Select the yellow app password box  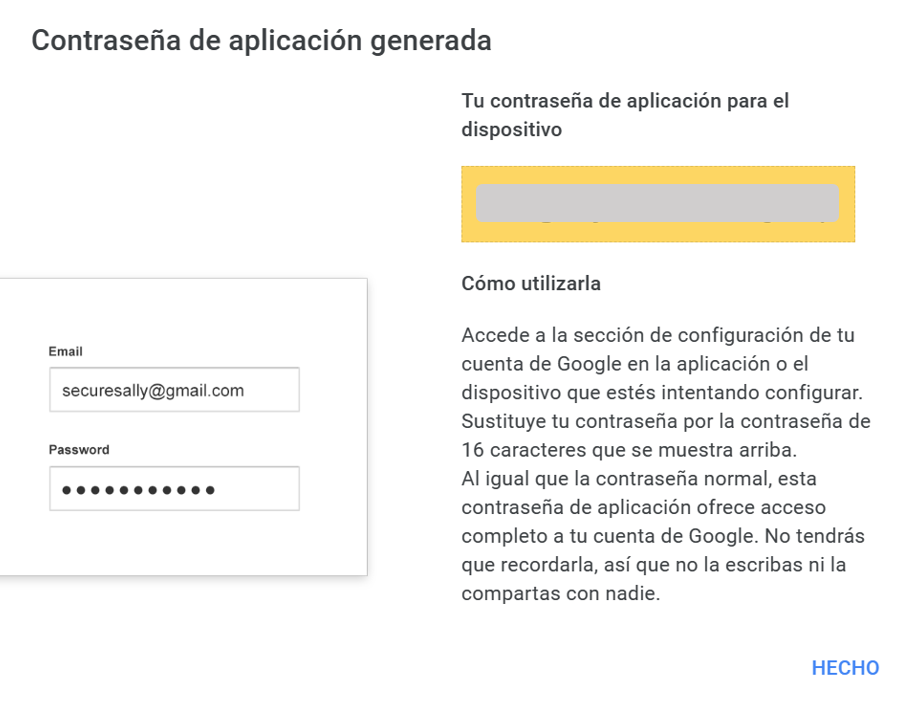click(x=658, y=204)
